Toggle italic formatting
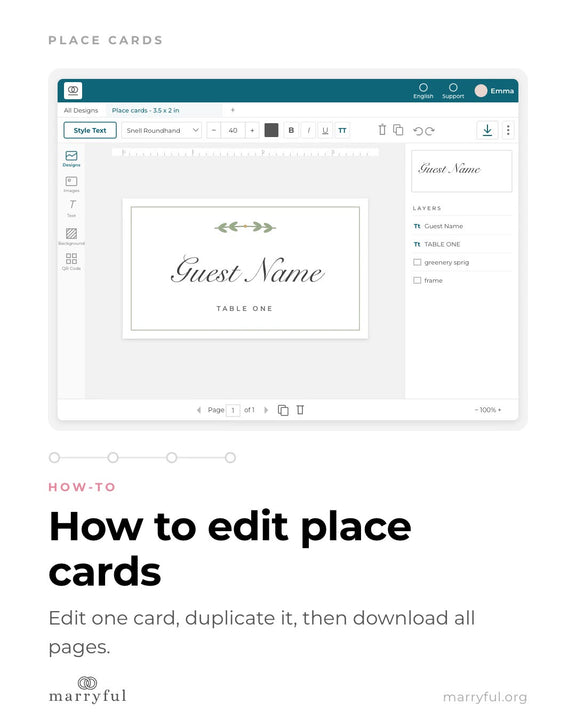Image resolution: width=576 pixels, height=720 pixels. [x=309, y=130]
